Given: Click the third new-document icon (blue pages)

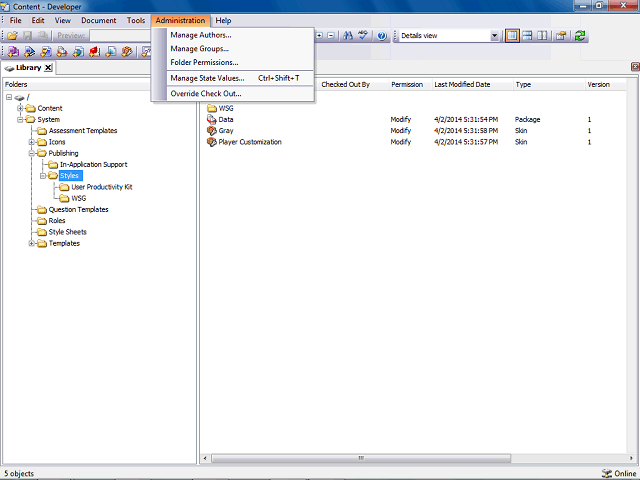Looking at the screenshot, I should pyautogui.click(x=46, y=52).
